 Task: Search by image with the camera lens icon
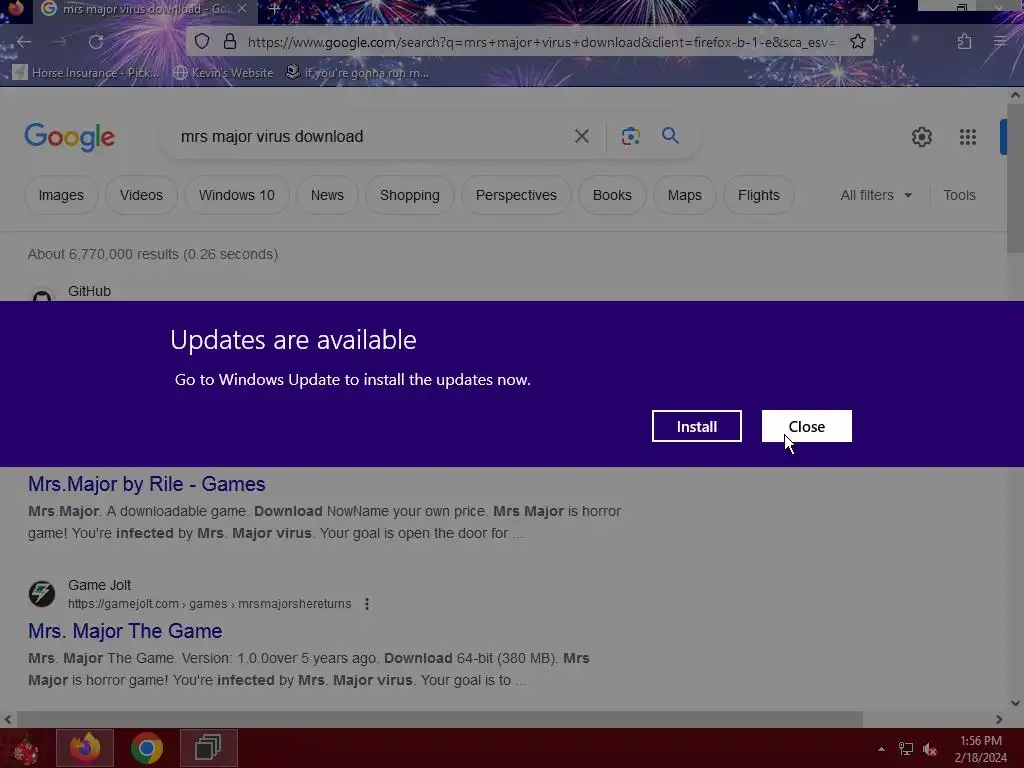(x=630, y=136)
